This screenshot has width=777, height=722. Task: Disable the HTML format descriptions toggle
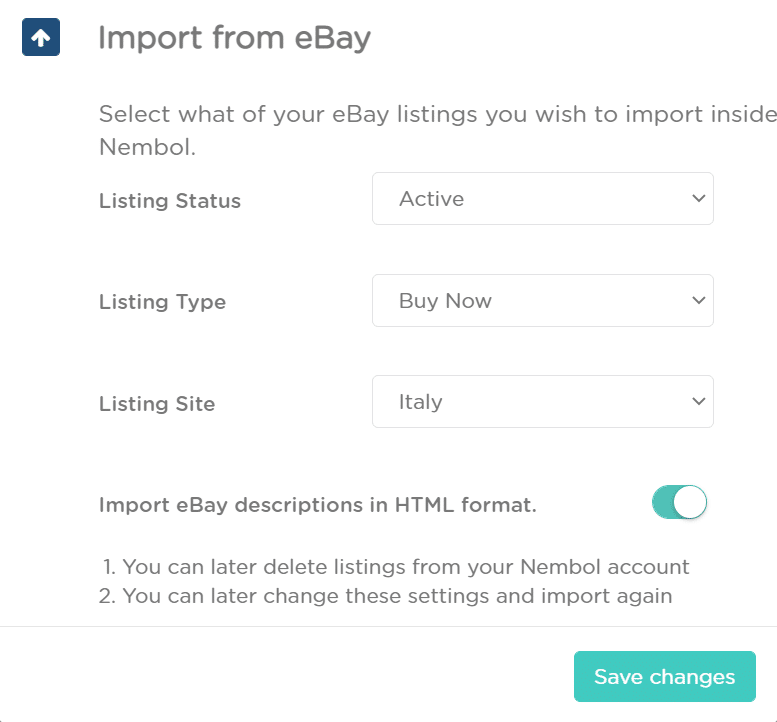pos(679,502)
